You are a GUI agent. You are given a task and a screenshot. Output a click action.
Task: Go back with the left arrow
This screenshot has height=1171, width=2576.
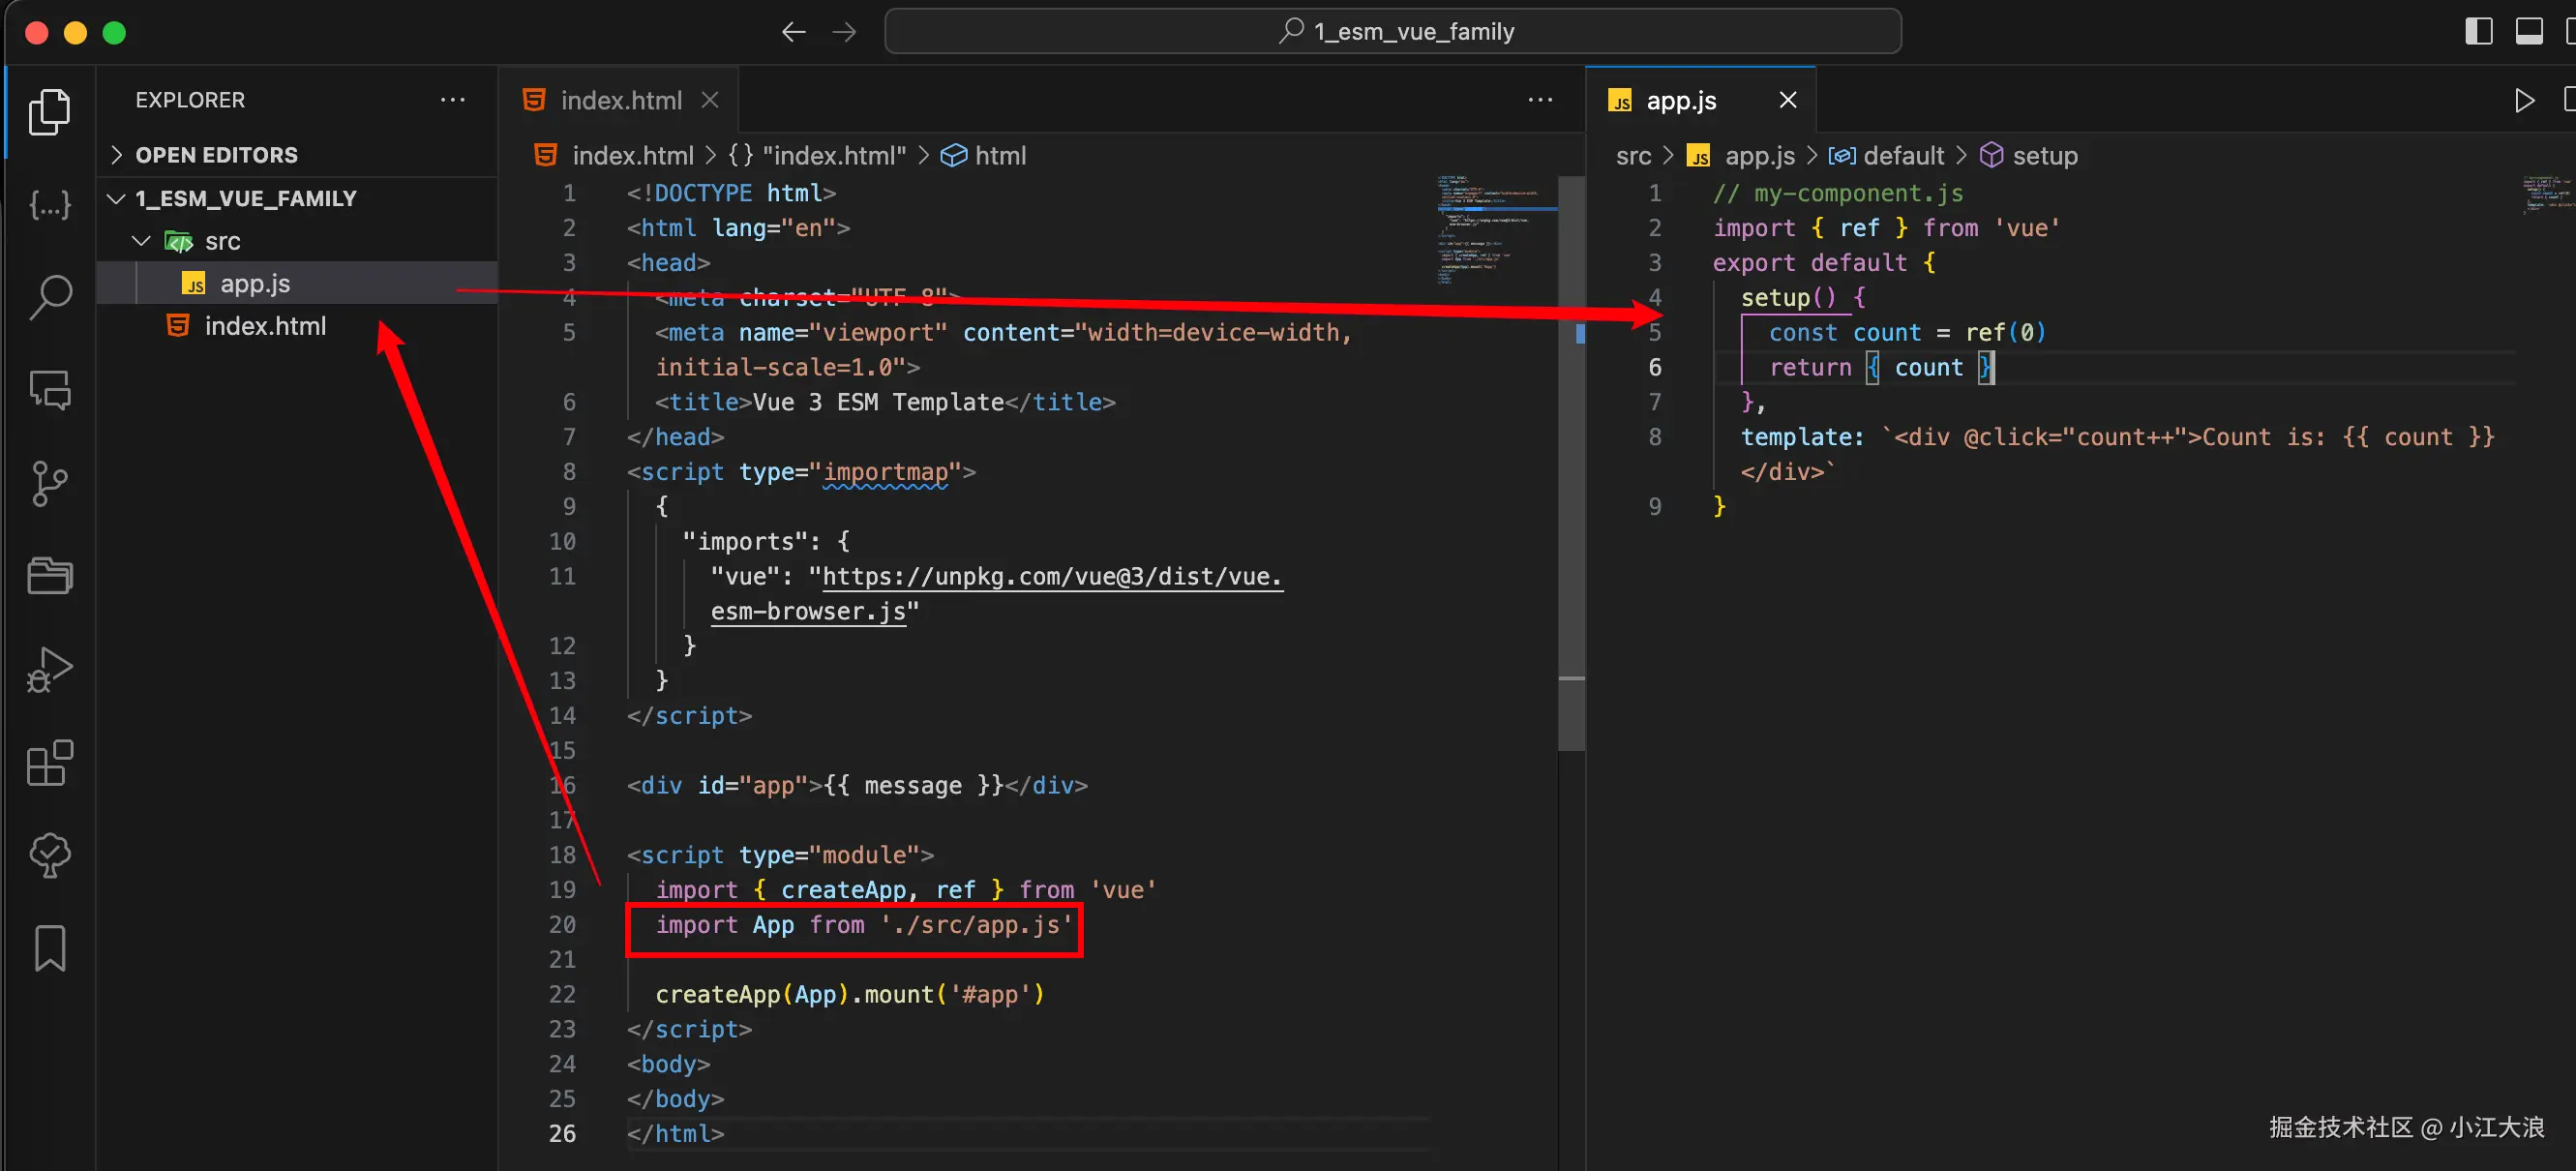pyautogui.click(x=793, y=32)
